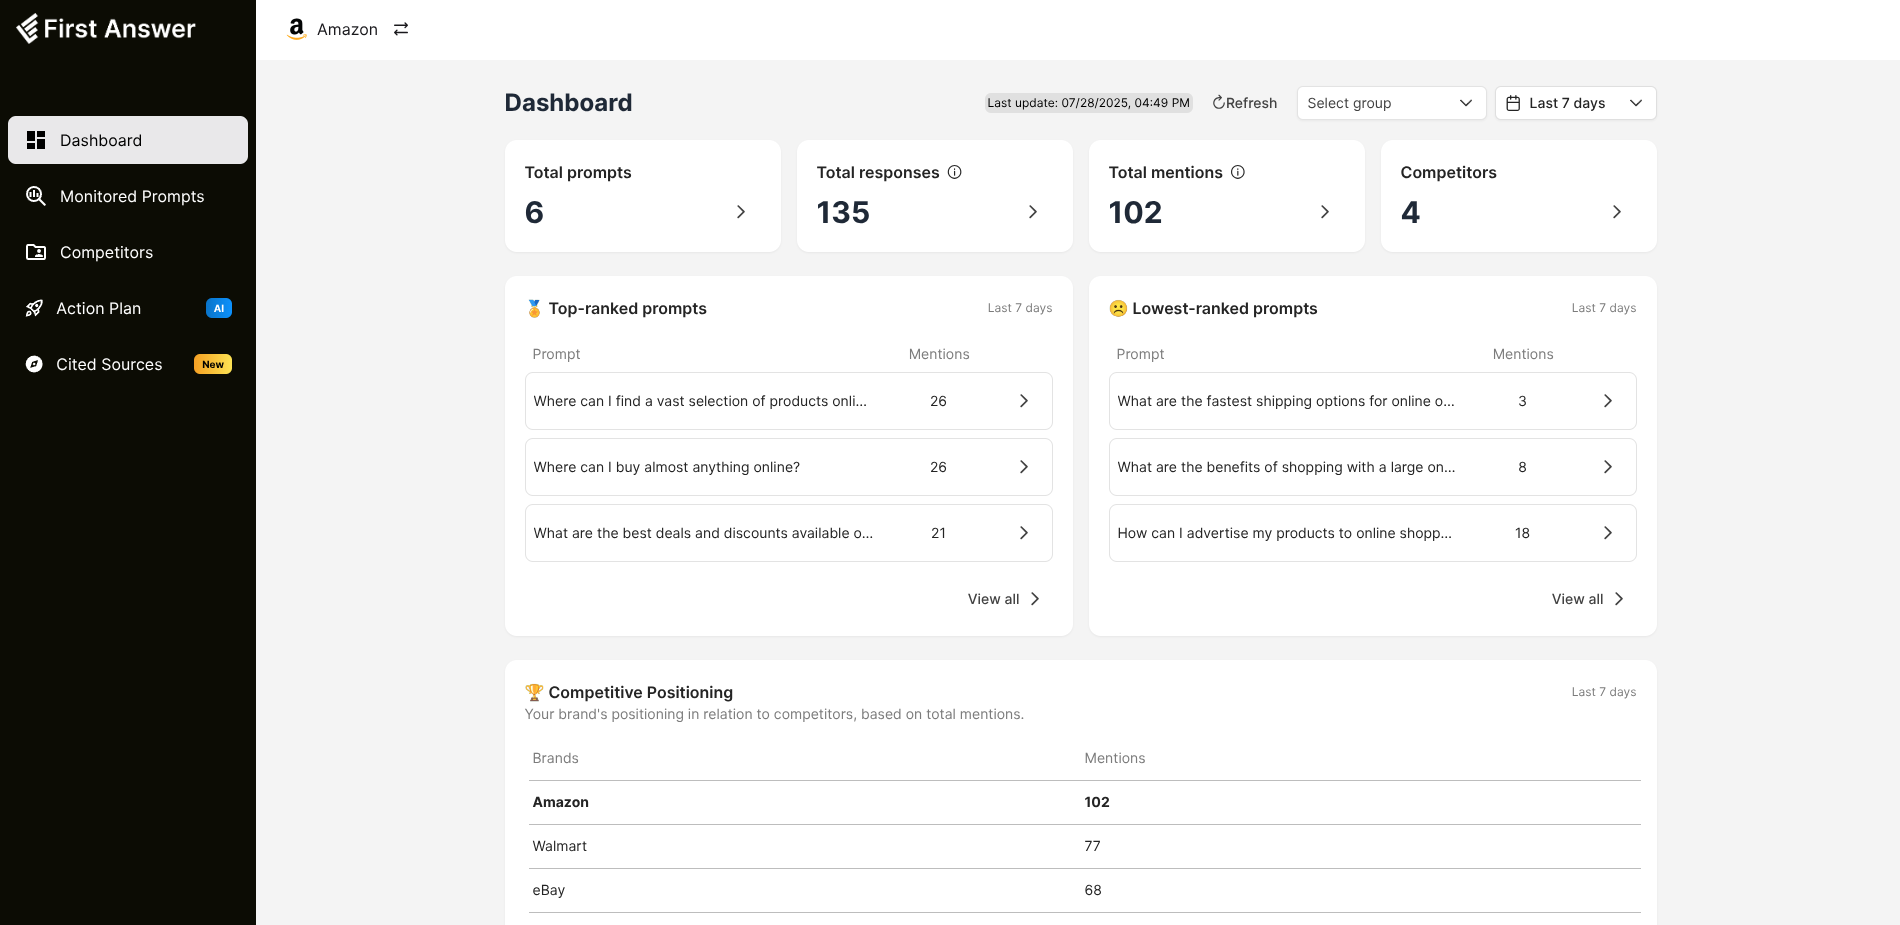
Task: Open the Last 7 days date dropdown
Action: [x=1575, y=103]
